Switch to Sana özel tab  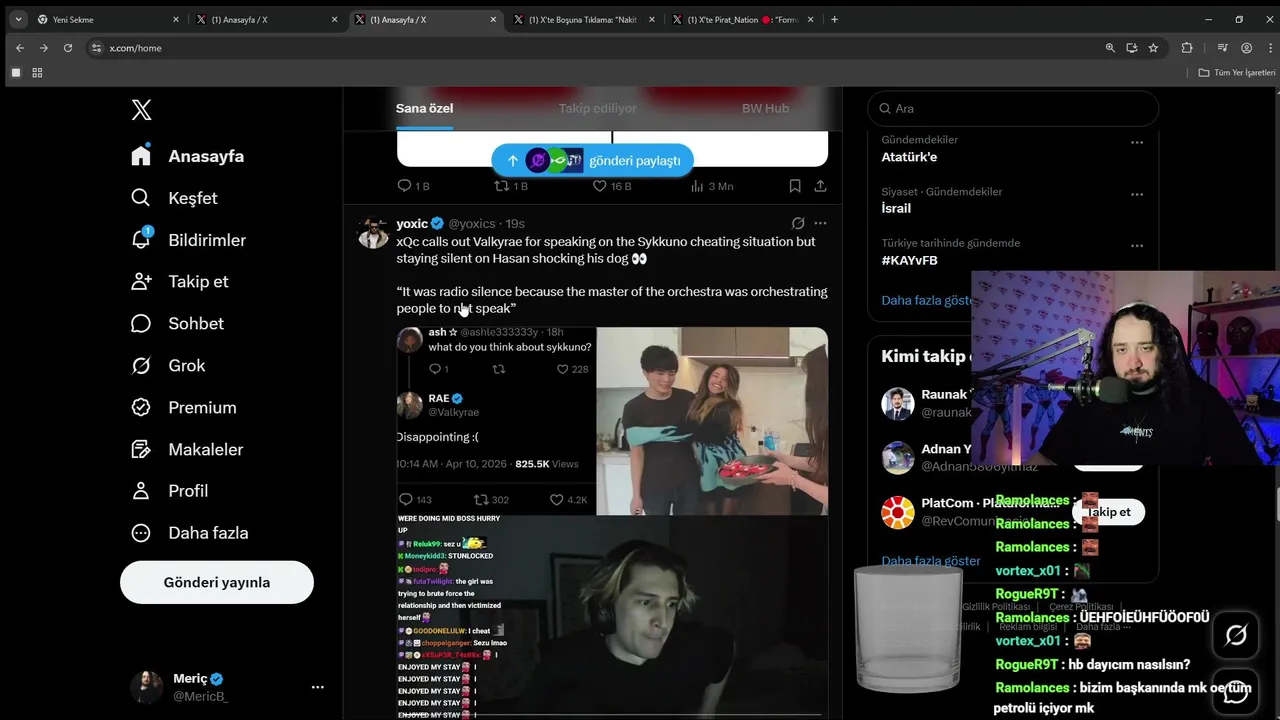424,108
